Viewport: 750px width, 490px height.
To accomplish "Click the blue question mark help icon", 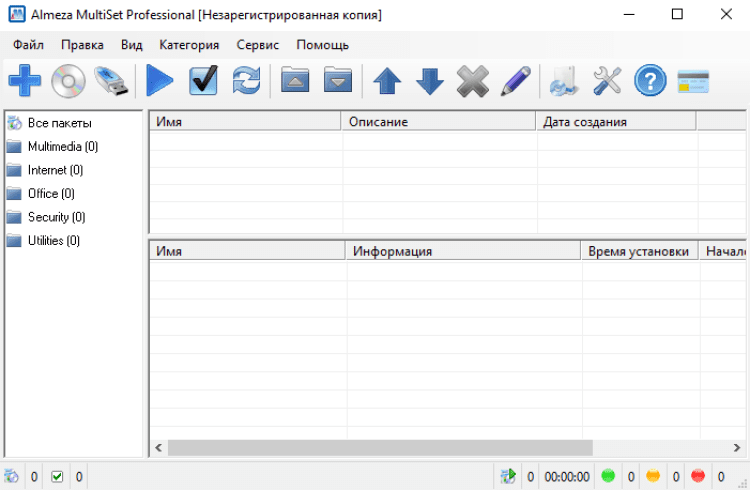I will click(650, 80).
